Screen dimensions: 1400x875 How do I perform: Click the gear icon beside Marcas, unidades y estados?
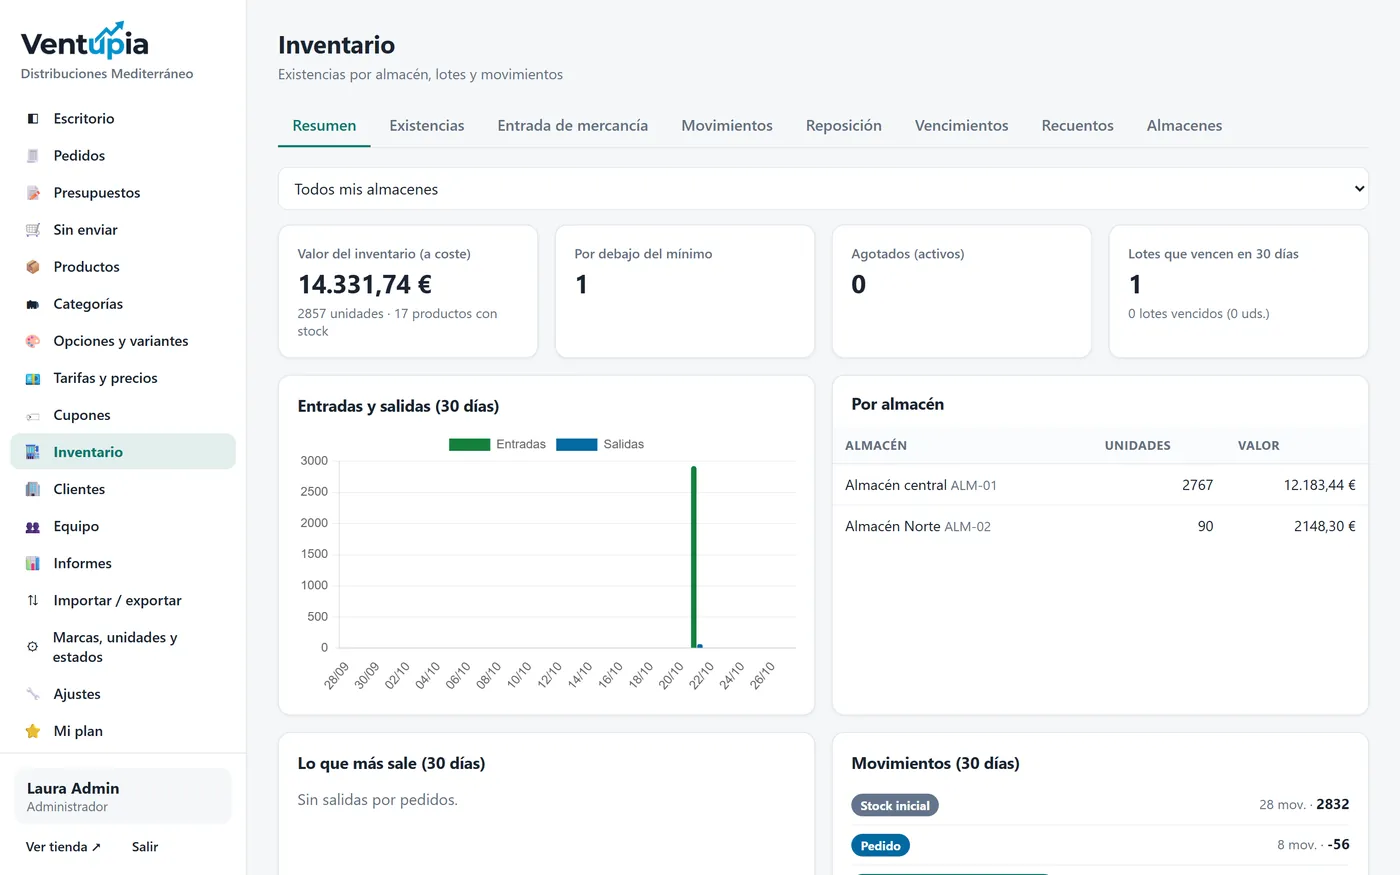coord(33,647)
